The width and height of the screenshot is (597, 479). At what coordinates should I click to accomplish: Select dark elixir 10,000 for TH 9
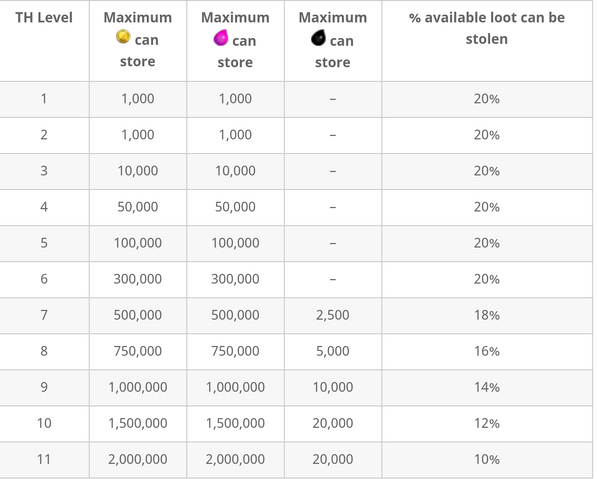pyautogui.click(x=332, y=387)
